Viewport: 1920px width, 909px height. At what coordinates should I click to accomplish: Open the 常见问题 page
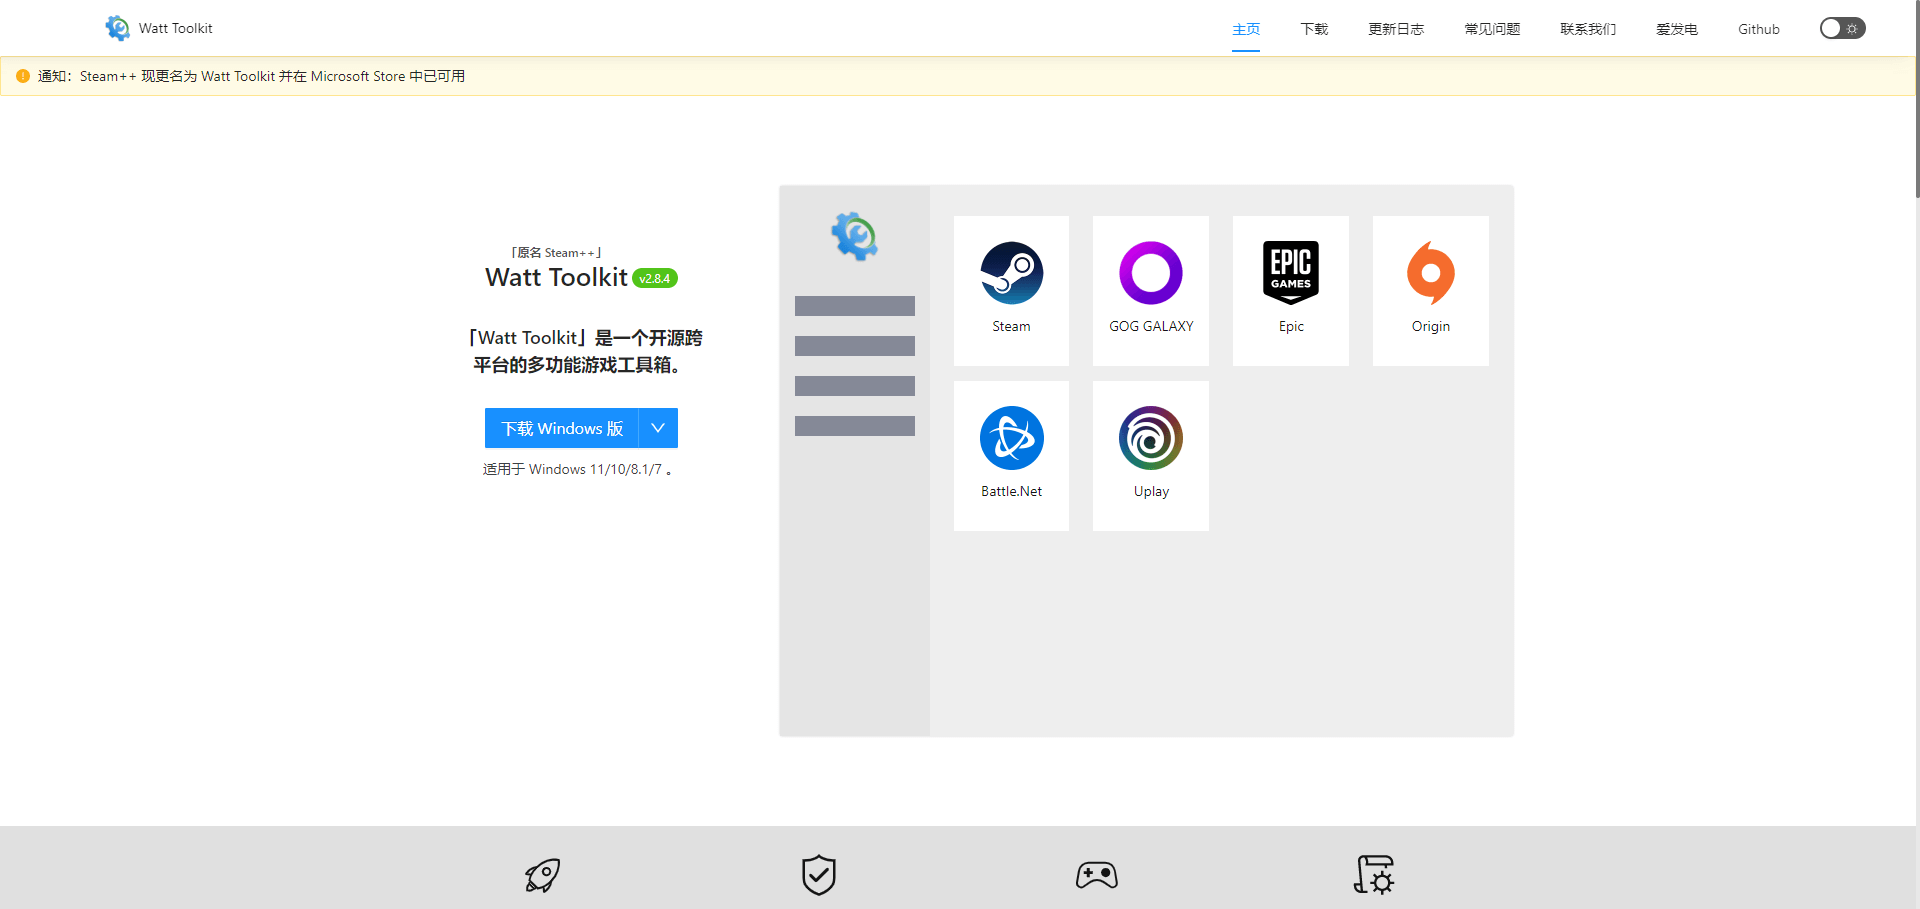click(x=1492, y=29)
